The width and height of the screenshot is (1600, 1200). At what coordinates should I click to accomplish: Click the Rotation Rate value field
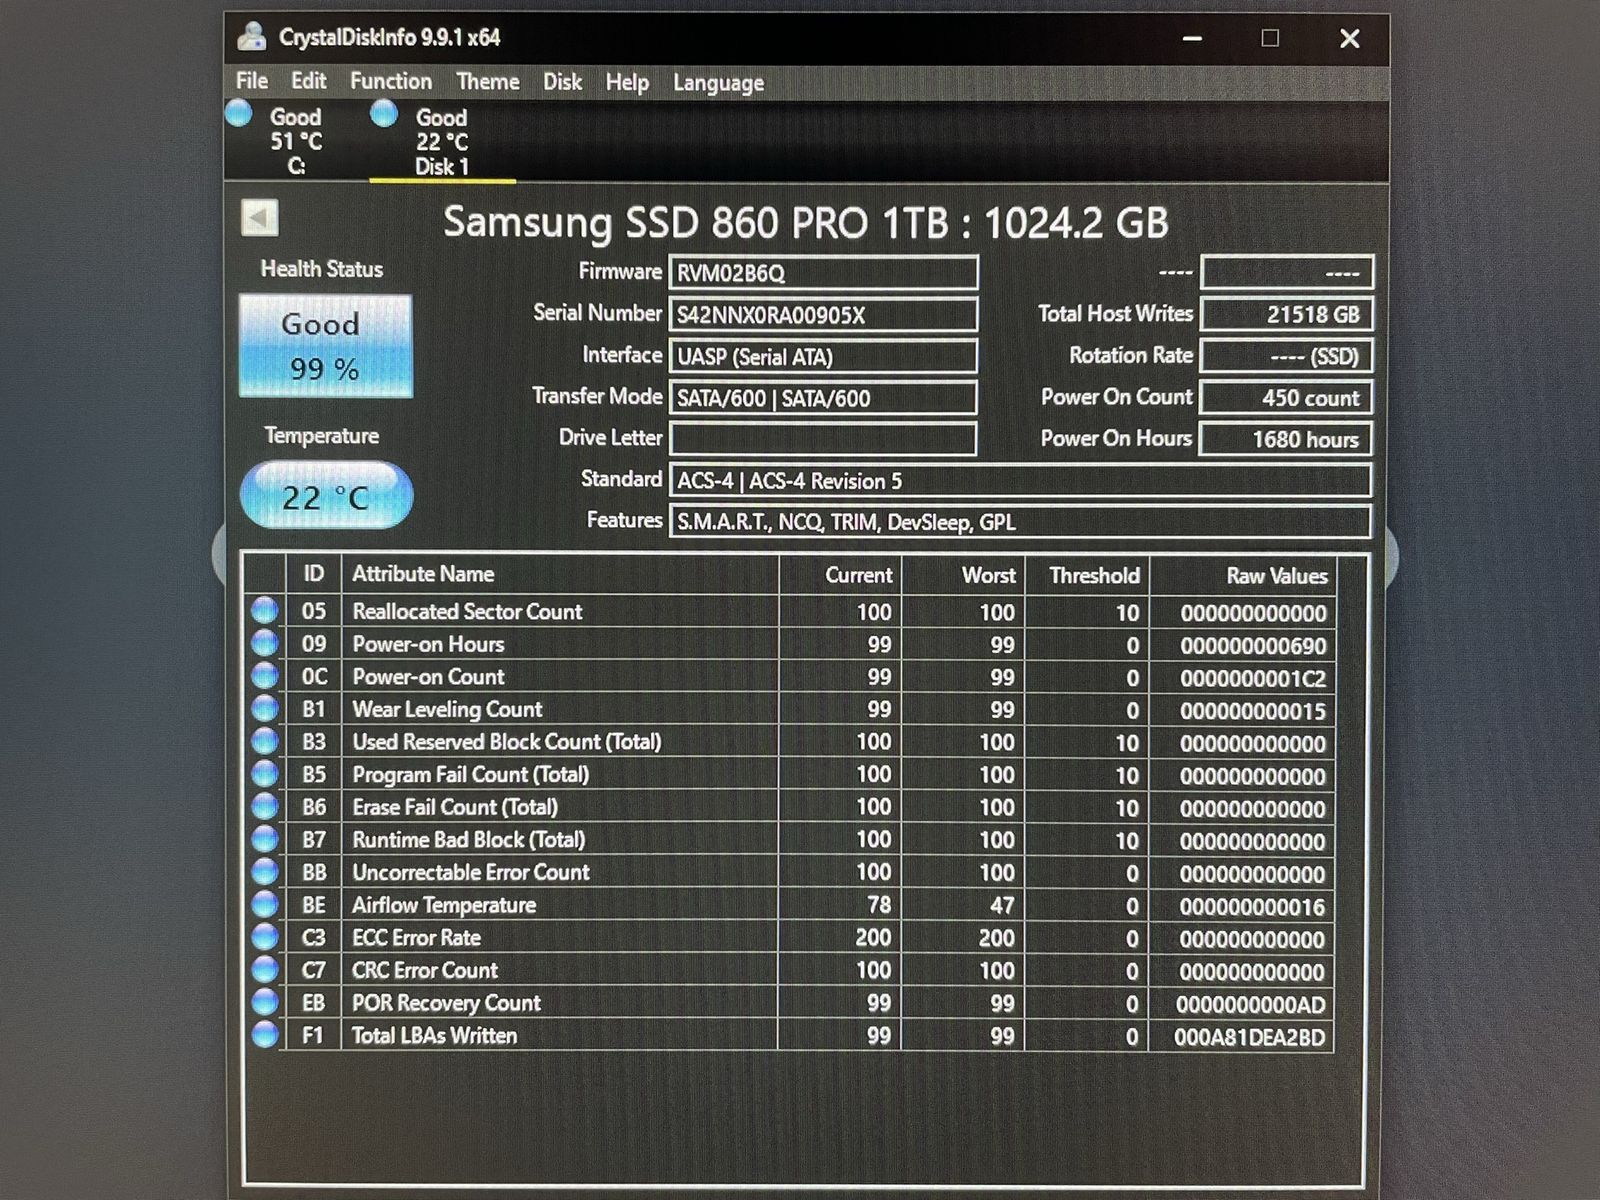[1287, 355]
